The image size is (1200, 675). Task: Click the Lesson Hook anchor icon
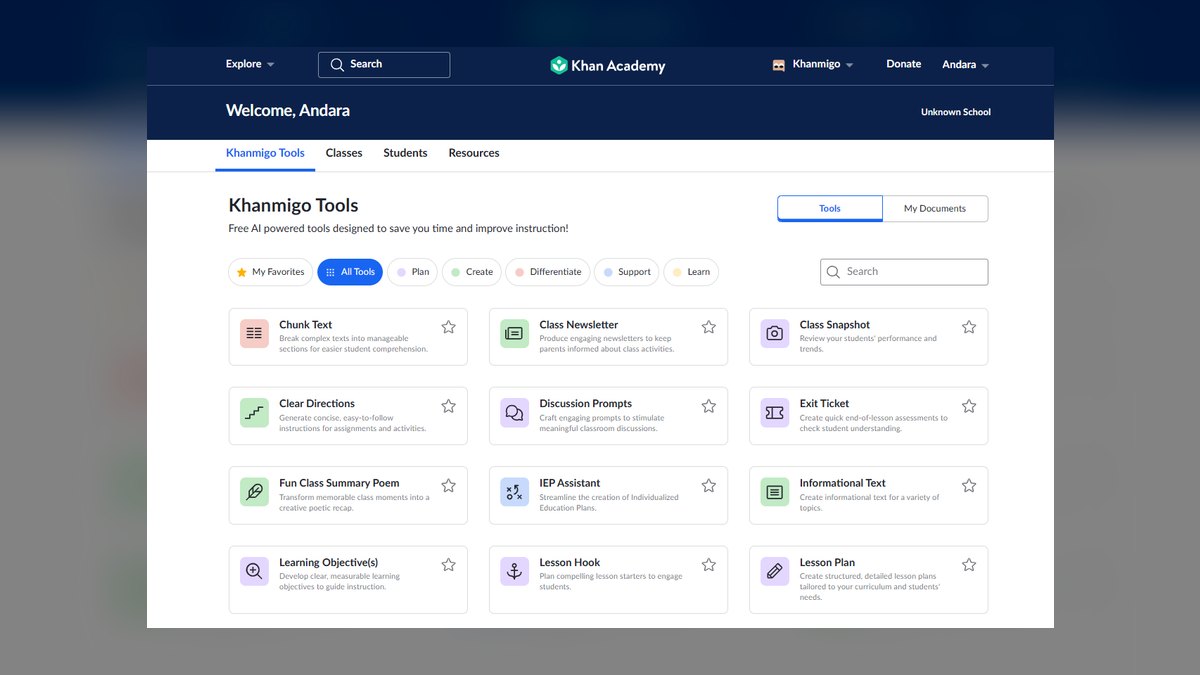pyautogui.click(x=514, y=571)
